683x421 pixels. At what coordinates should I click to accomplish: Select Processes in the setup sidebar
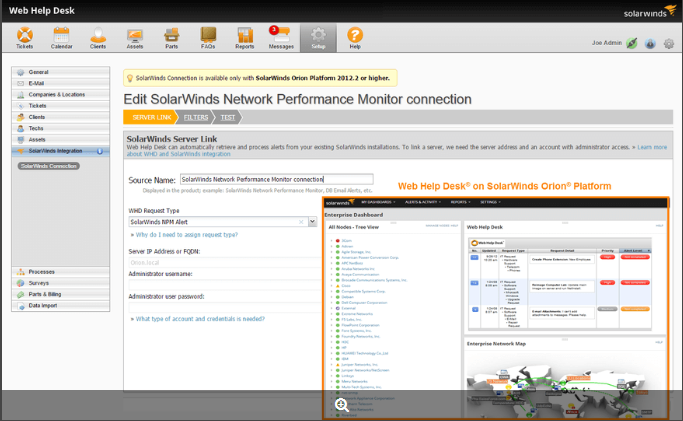[61, 272]
